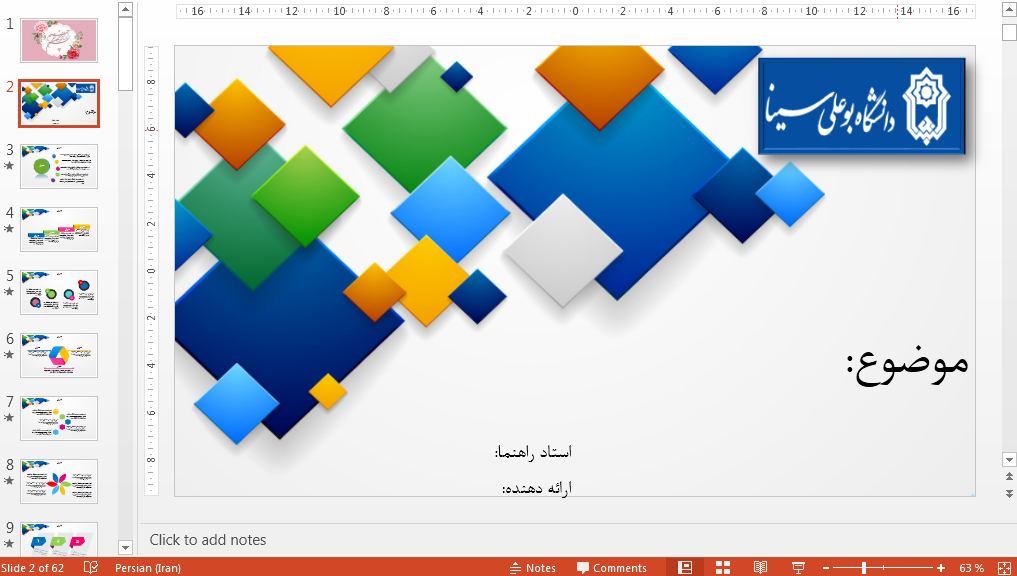This screenshot has width=1017, height=576.
Task: Click the spell check icon in status bar
Action: click(x=91, y=568)
